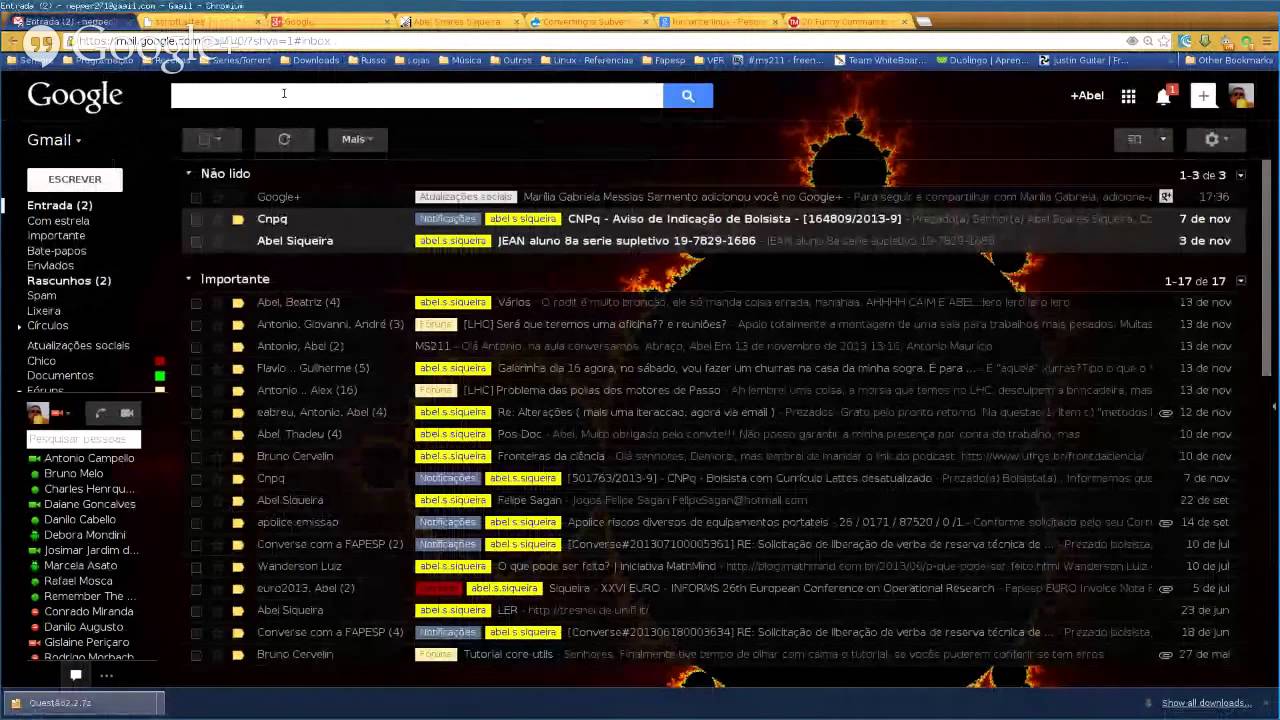Open the Rascunhos (2) label

tap(69, 281)
